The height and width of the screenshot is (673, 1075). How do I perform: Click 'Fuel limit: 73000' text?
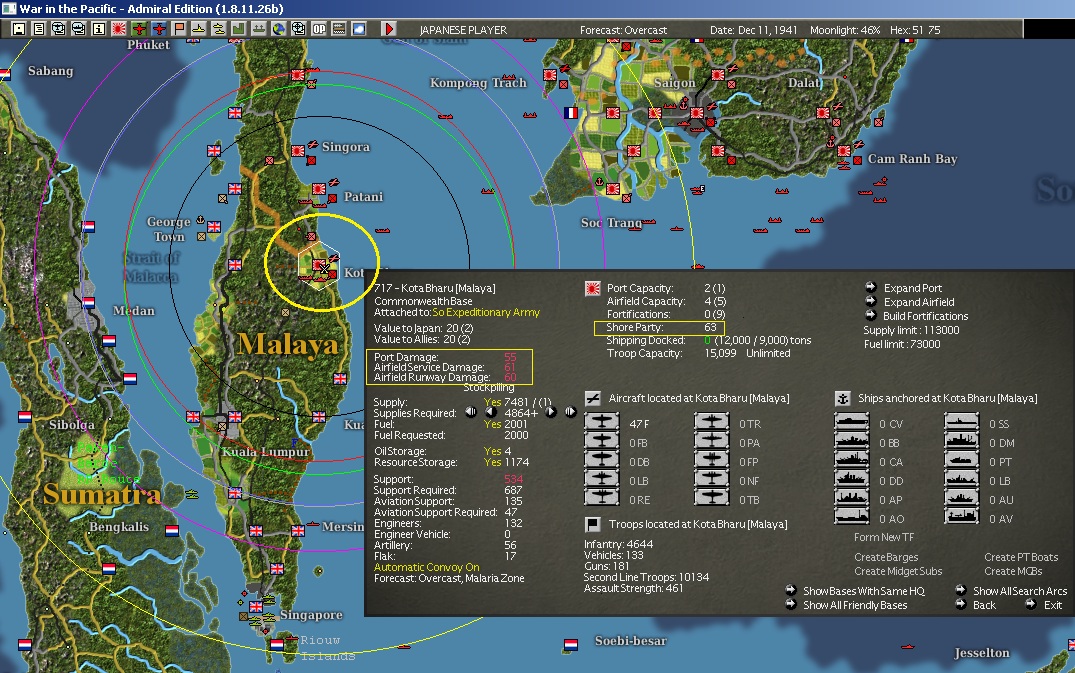[x=902, y=344]
